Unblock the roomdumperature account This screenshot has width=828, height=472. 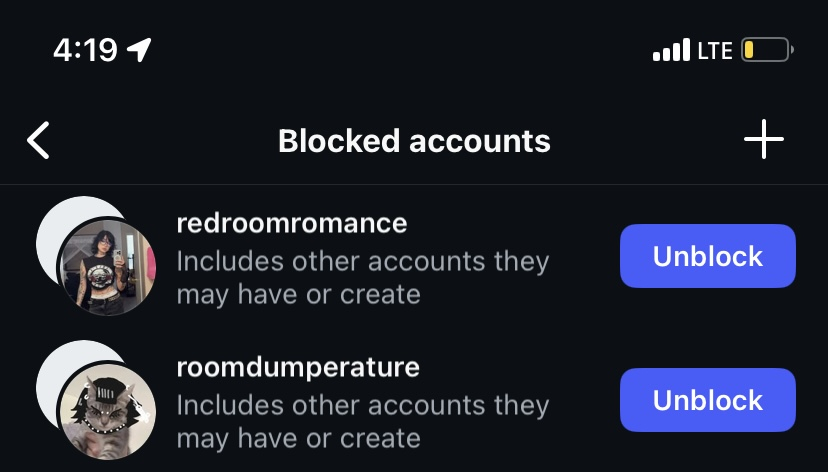(707, 400)
